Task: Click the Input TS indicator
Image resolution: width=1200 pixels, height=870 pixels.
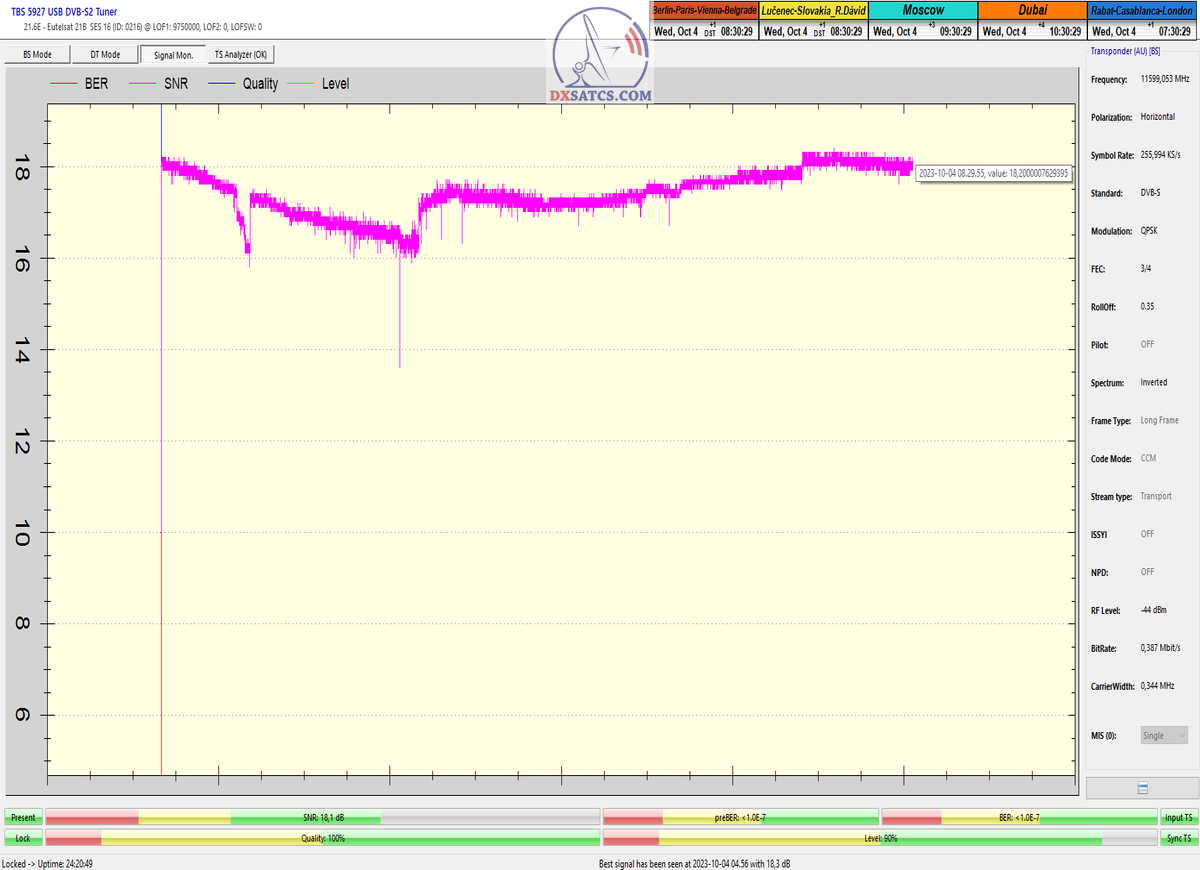Action: (1177, 818)
